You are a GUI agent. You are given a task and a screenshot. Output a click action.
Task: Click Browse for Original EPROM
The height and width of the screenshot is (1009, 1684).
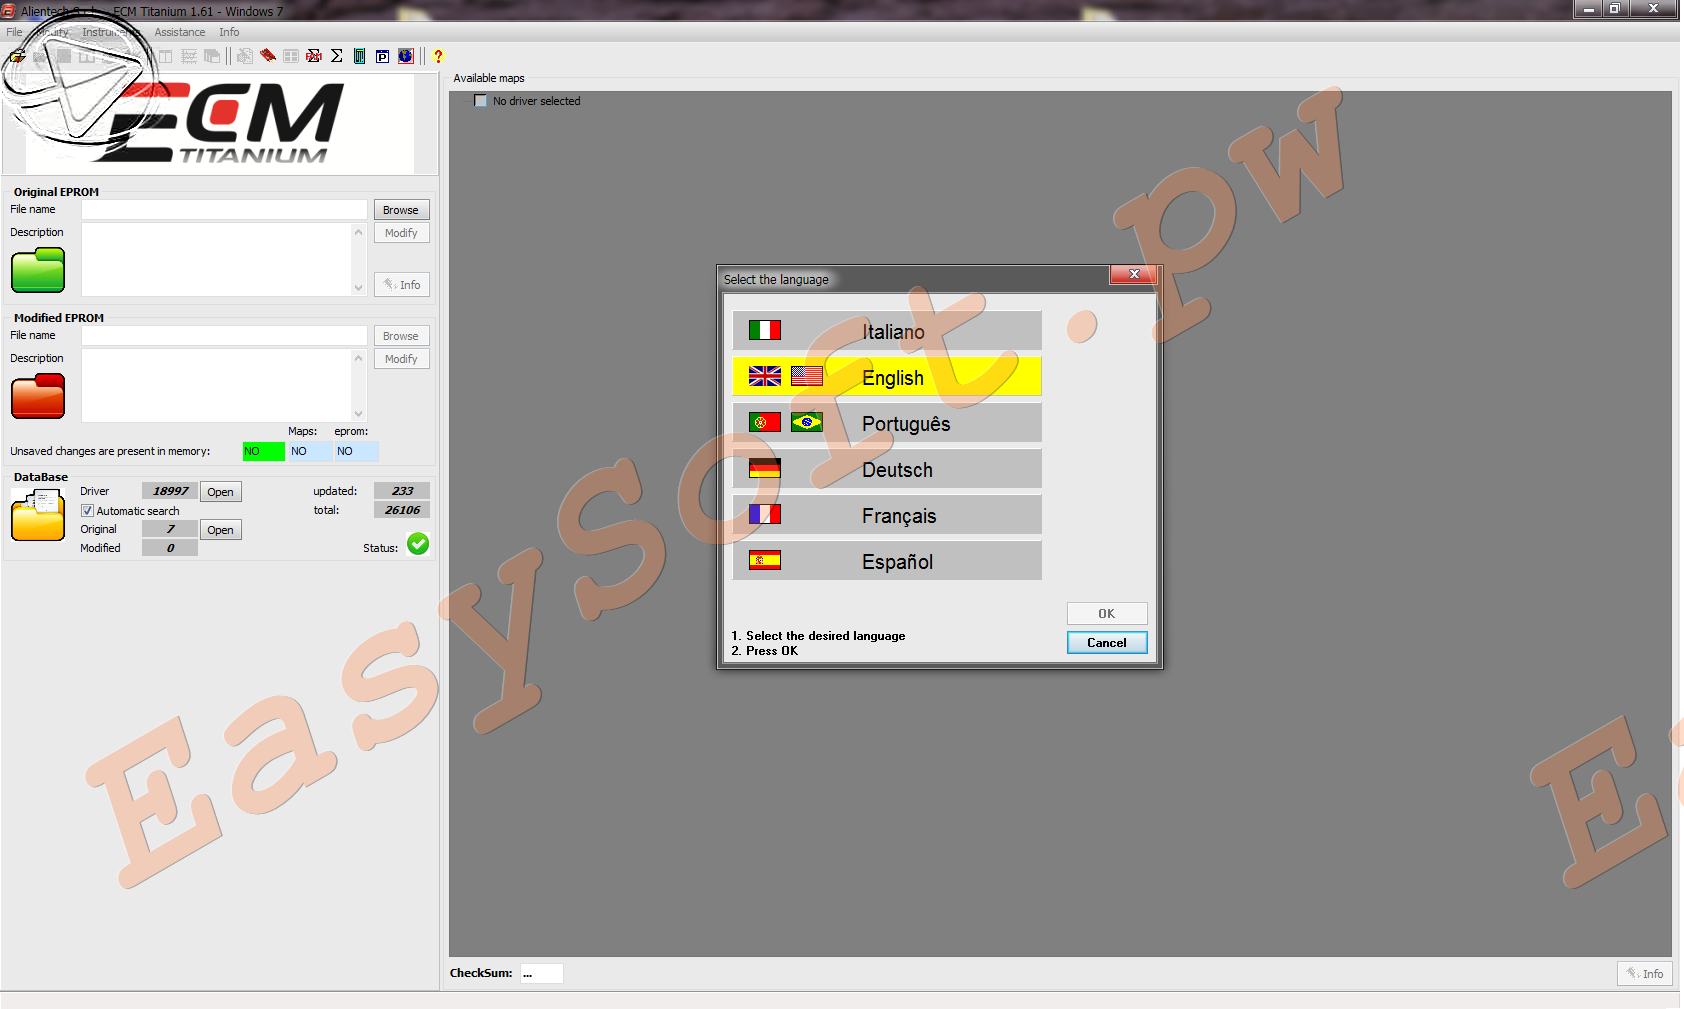pos(401,210)
